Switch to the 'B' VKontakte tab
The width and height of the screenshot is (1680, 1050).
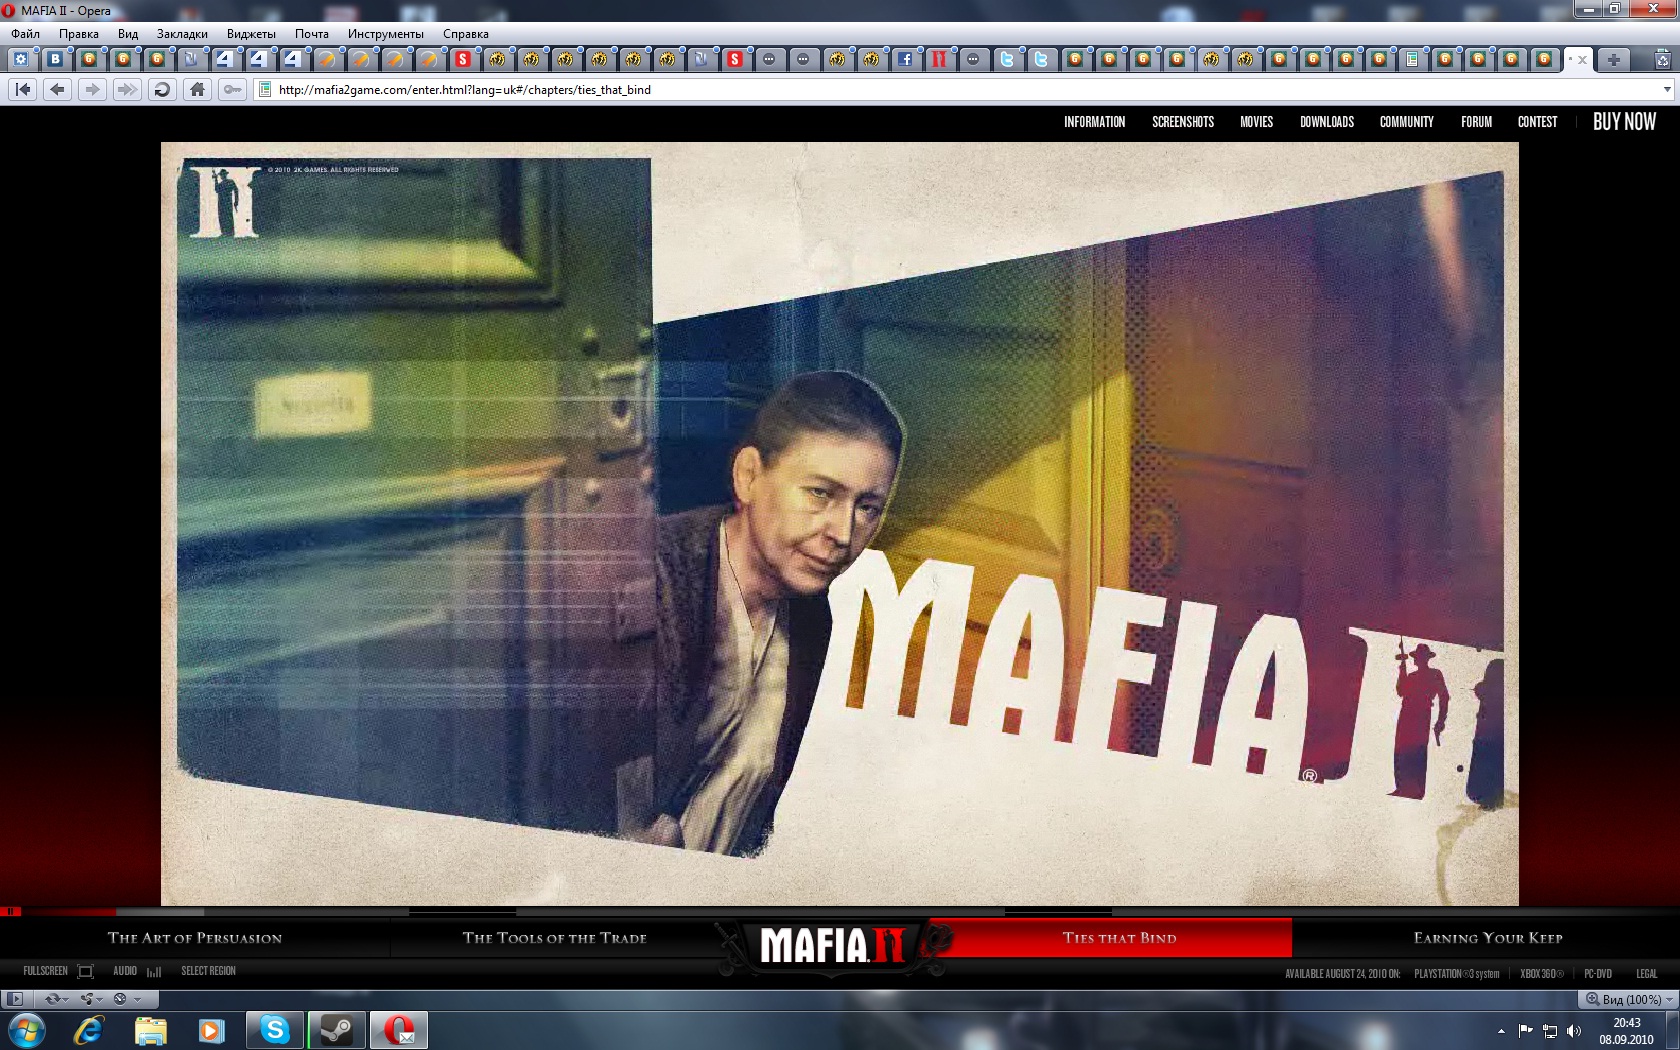(55, 59)
